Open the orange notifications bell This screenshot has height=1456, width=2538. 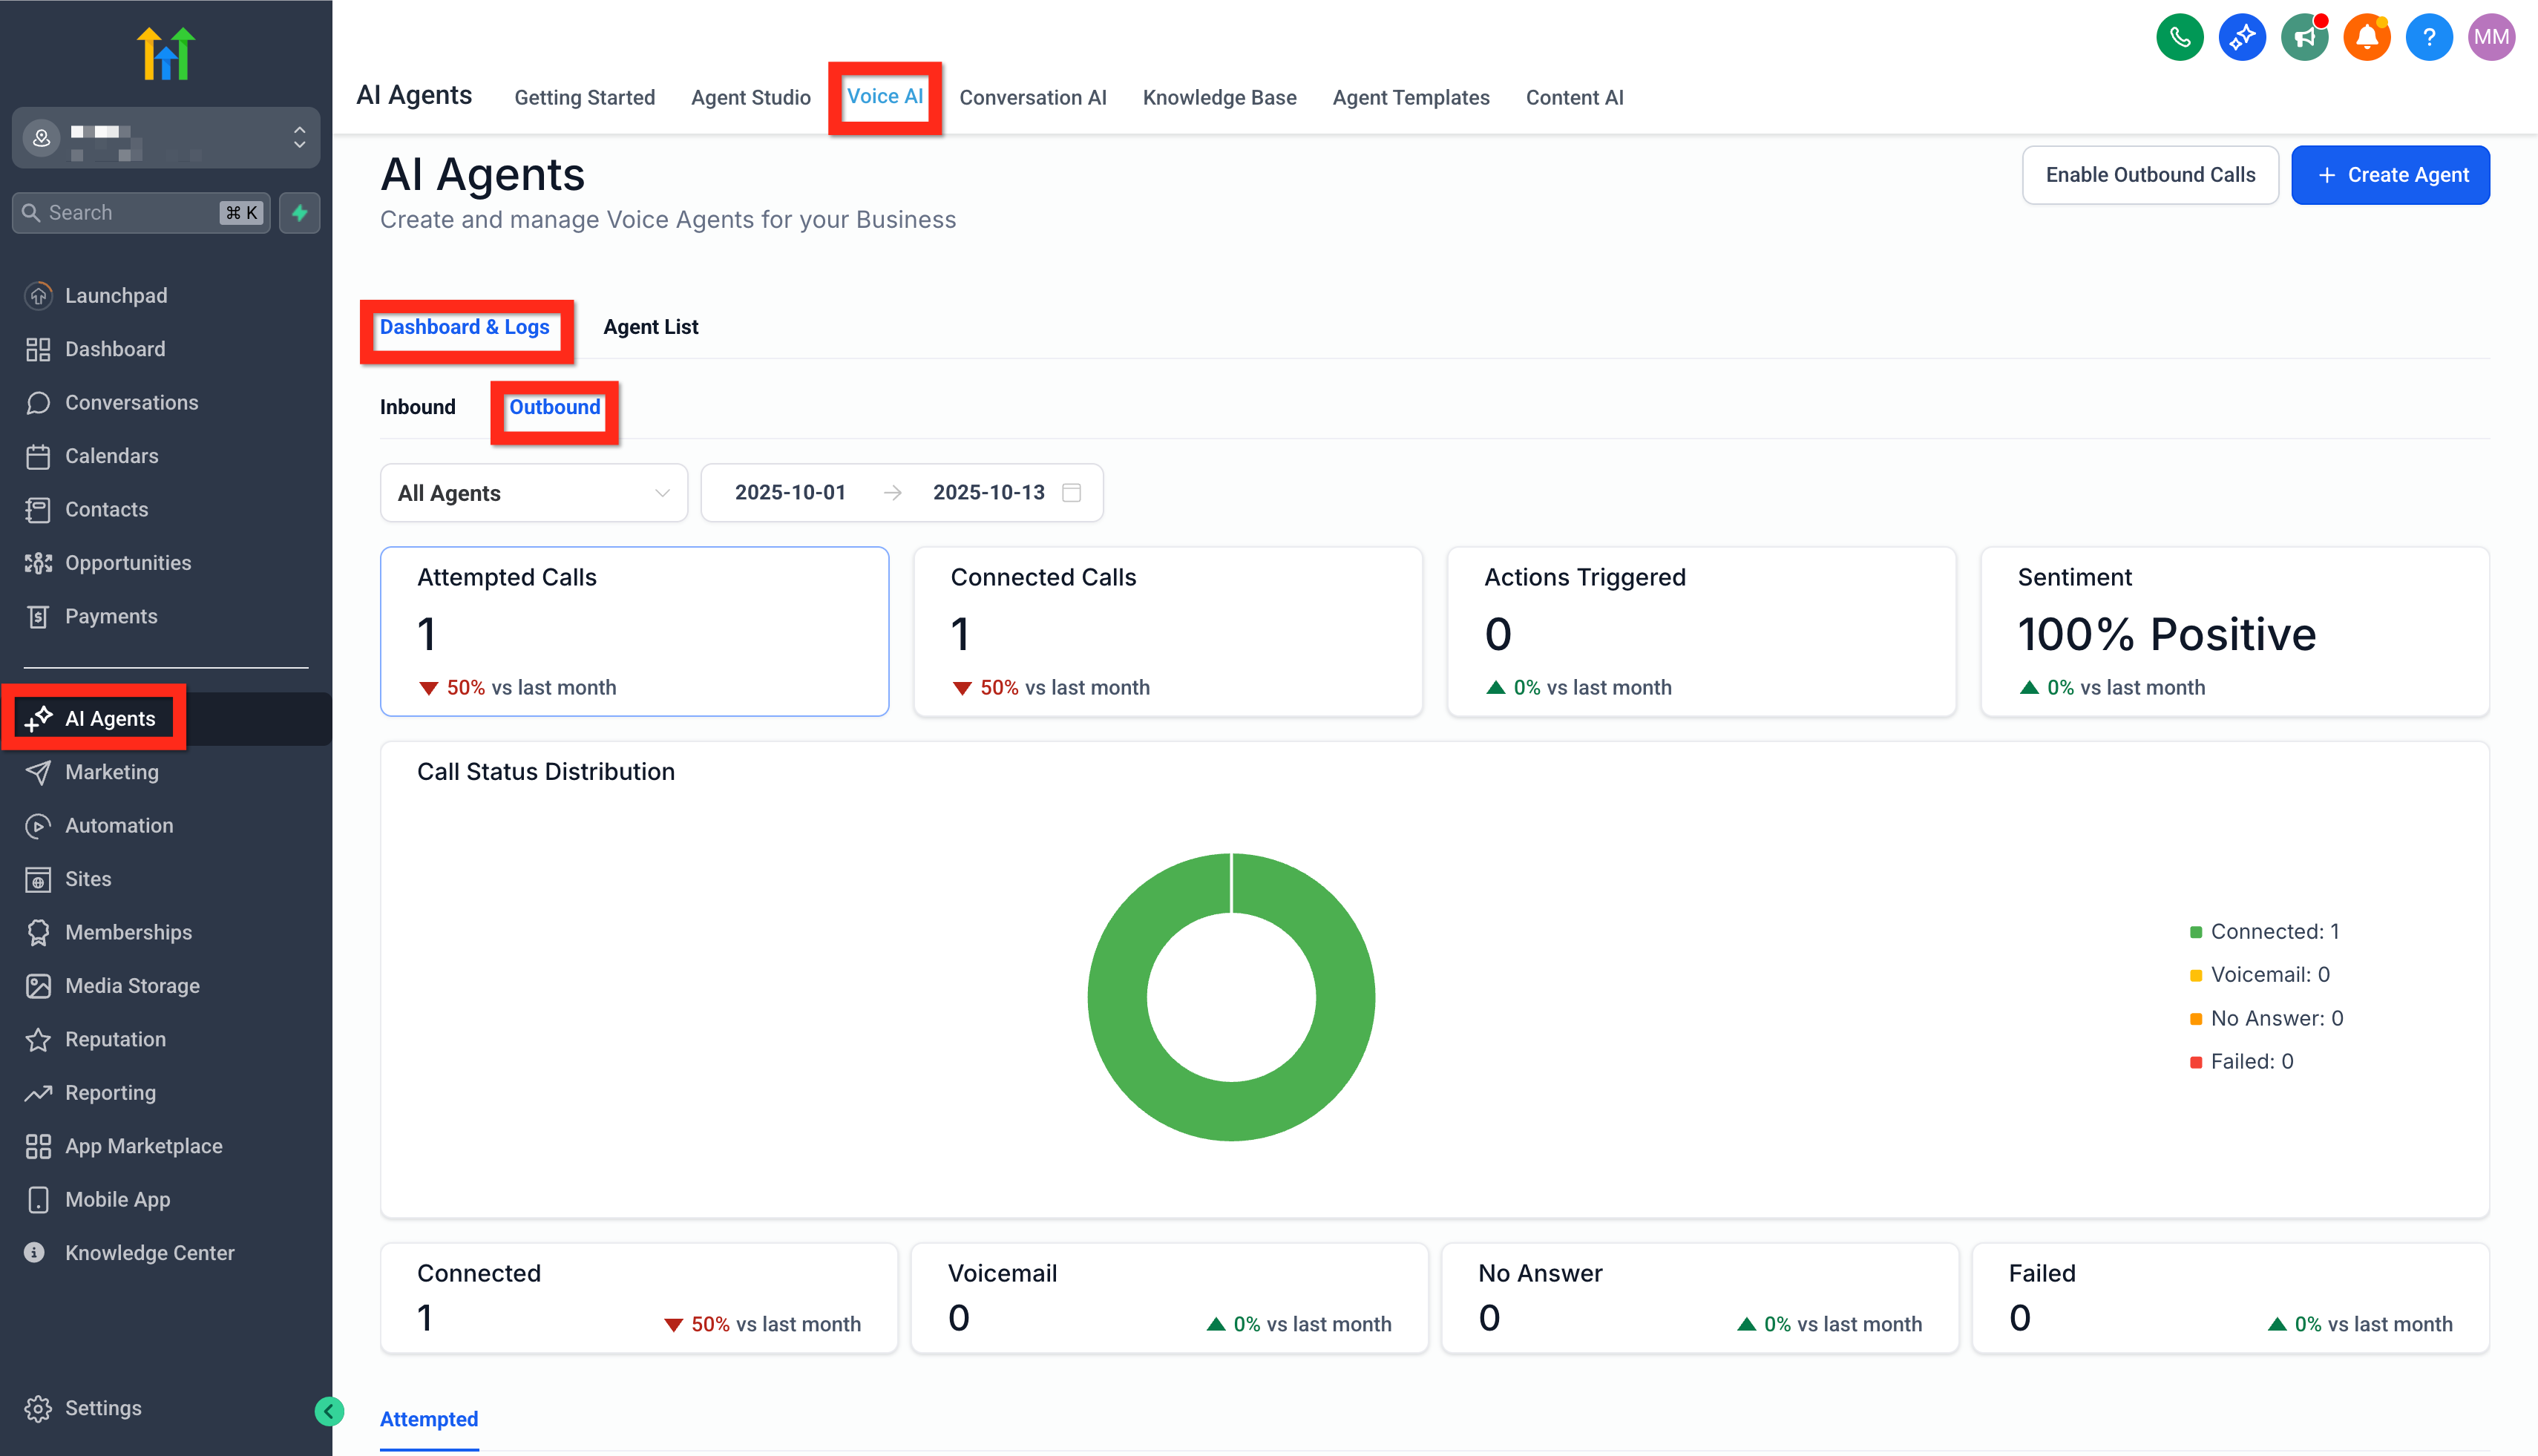pyautogui.click(x=2366, y=38)
